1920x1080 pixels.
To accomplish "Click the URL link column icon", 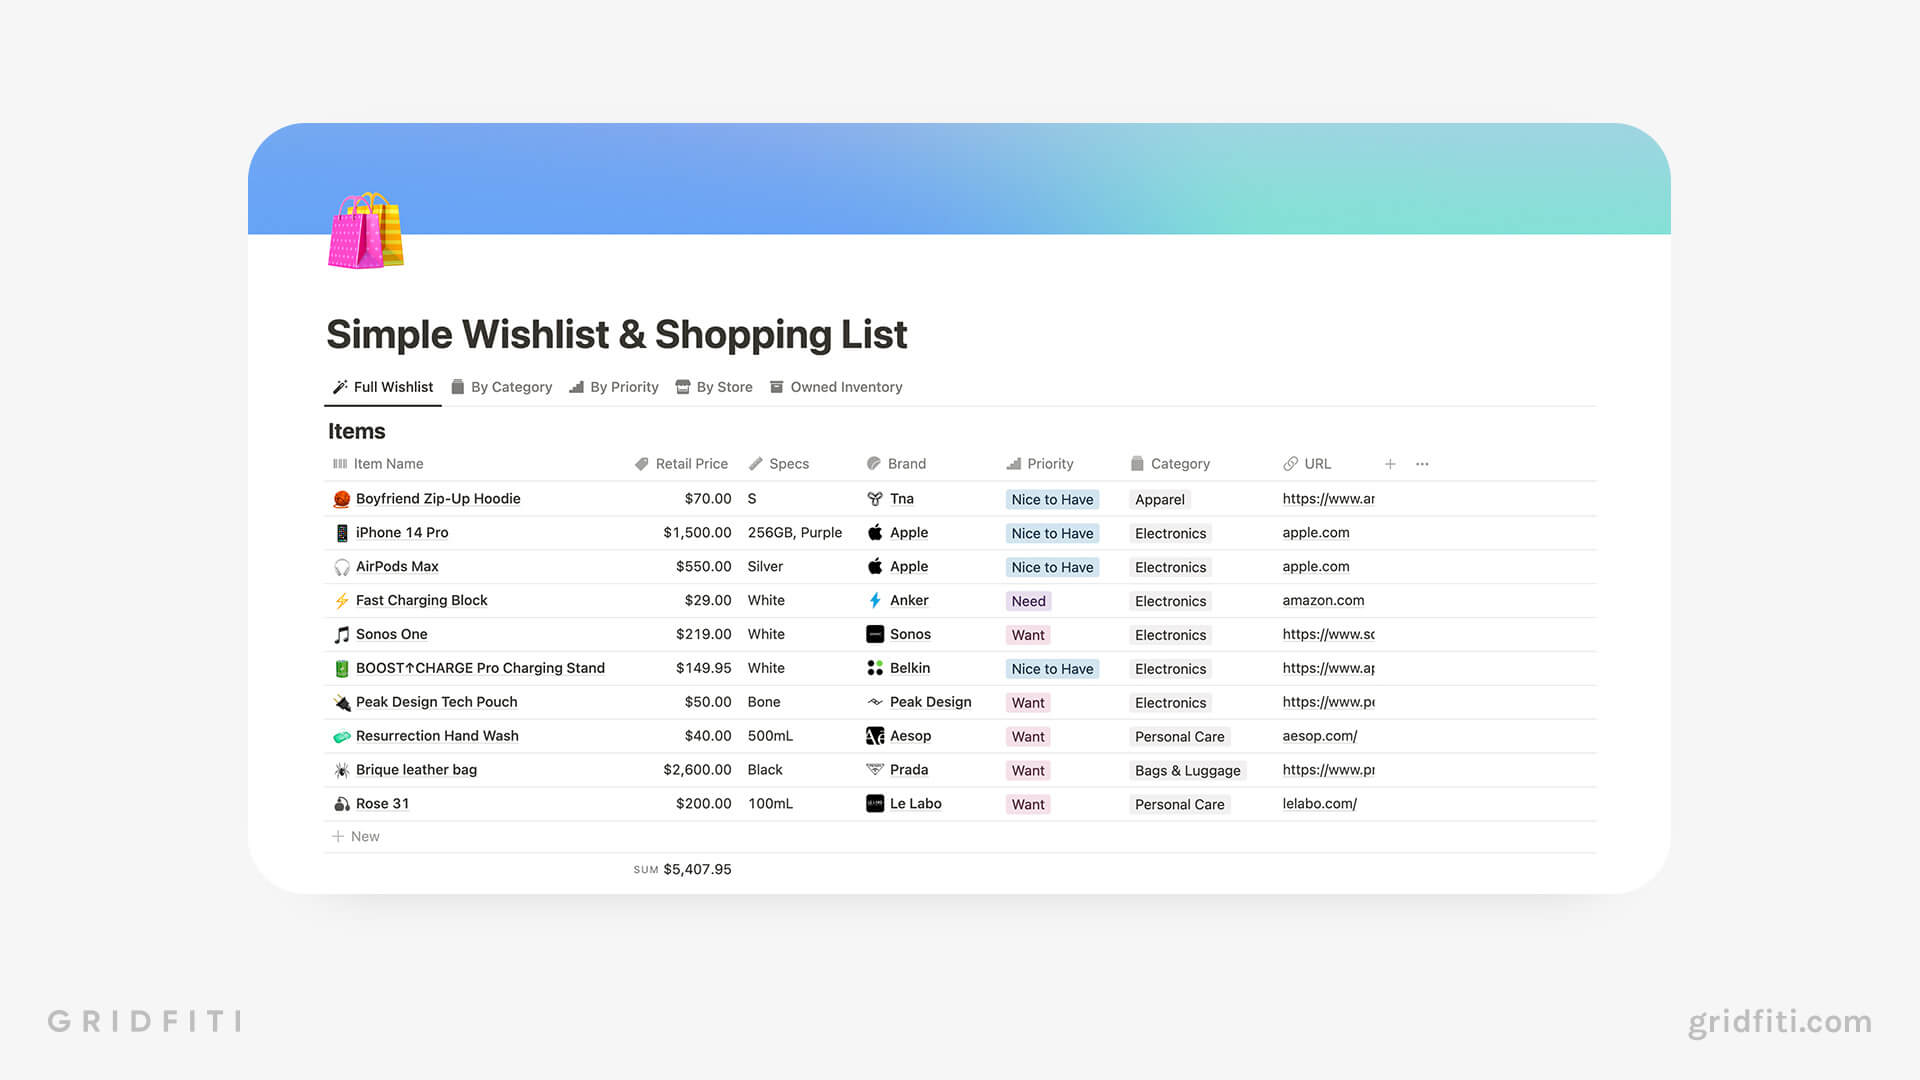I will tap(1288, 464).
